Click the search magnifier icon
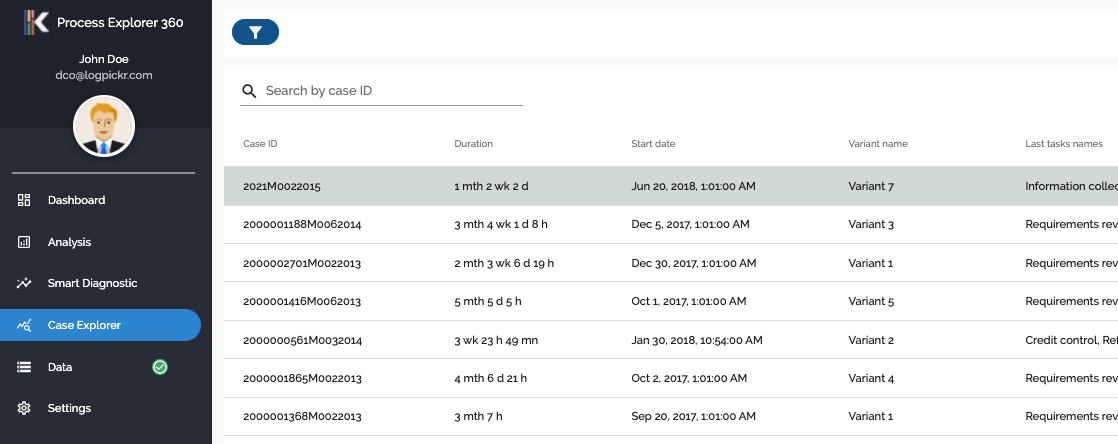This screenshot has height=444, width=1118. click(x=249, y=91)
